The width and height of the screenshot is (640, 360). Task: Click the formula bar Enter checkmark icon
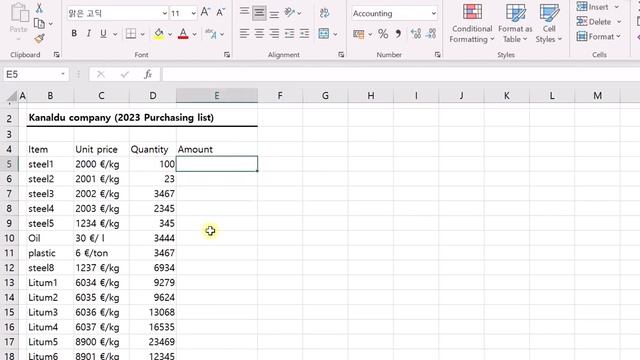125,74
